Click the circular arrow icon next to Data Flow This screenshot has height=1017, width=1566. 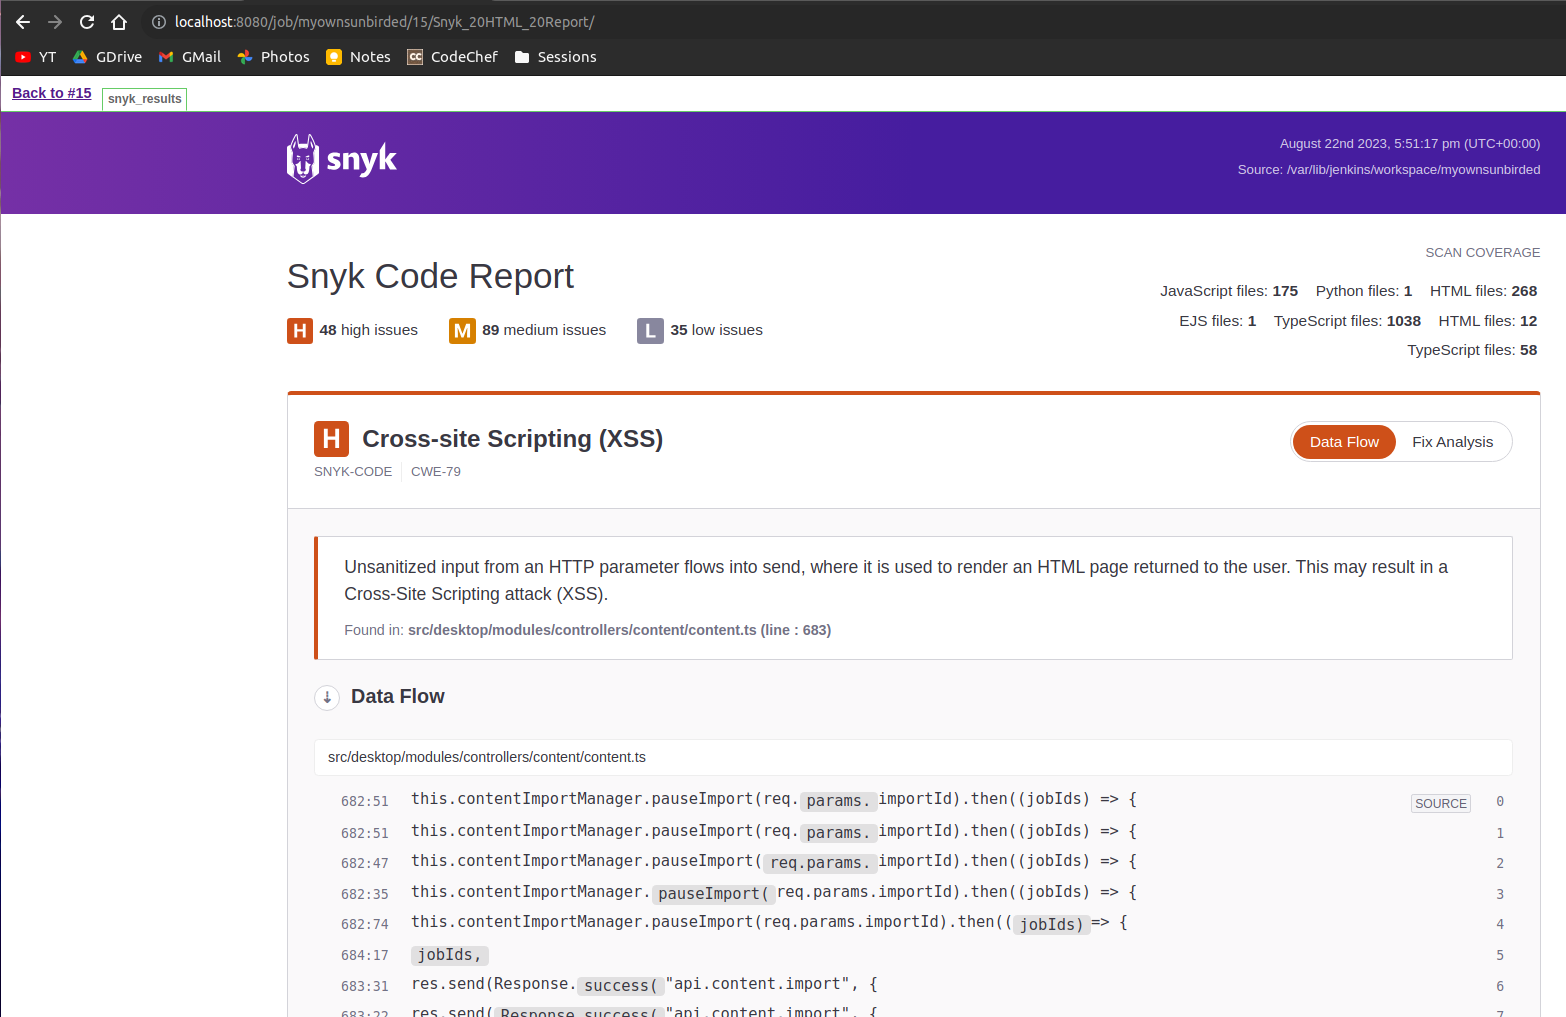(x=327, y=697)
